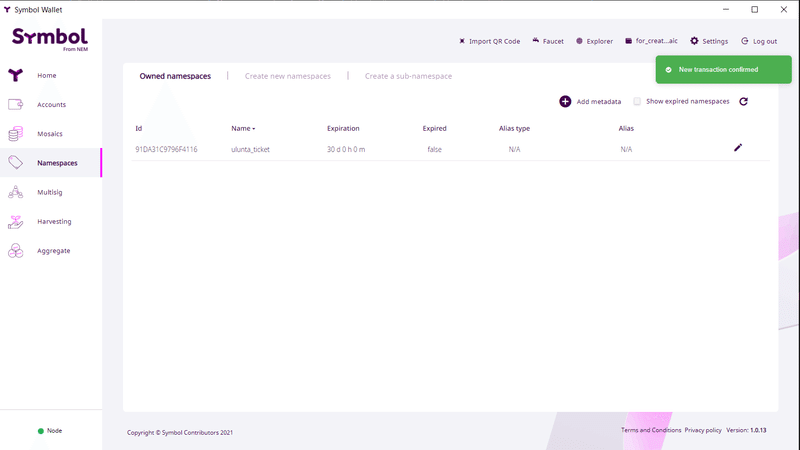Click the green Node status indicator

point(41,431)
